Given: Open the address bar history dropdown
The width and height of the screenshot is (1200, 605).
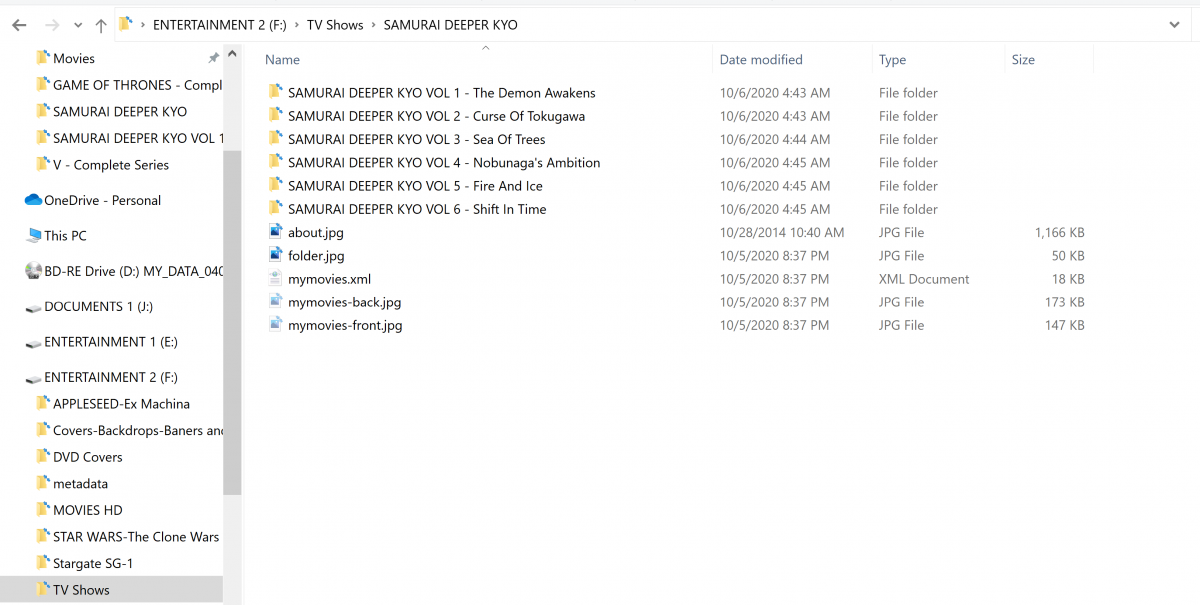Looking at the screenshot, I should [1174, 25].
